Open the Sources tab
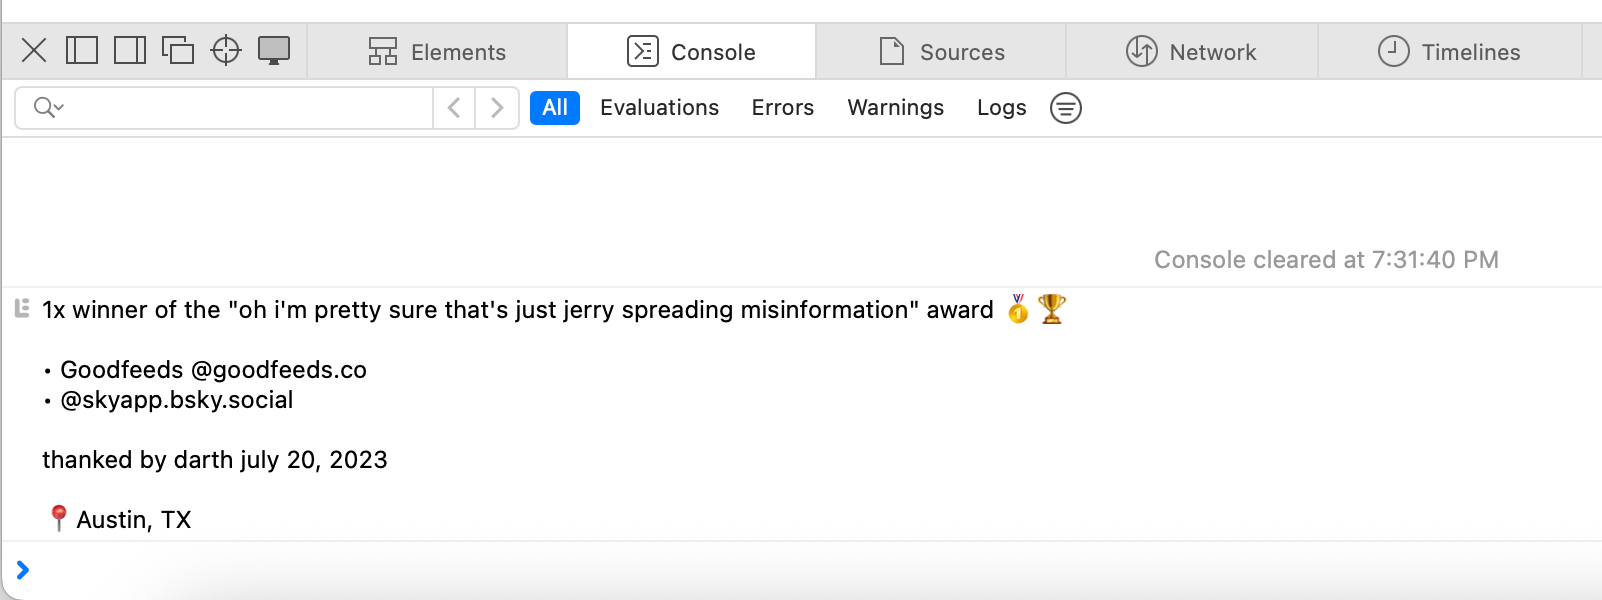This screenshot has width=1602, height=600. point(942,52)
